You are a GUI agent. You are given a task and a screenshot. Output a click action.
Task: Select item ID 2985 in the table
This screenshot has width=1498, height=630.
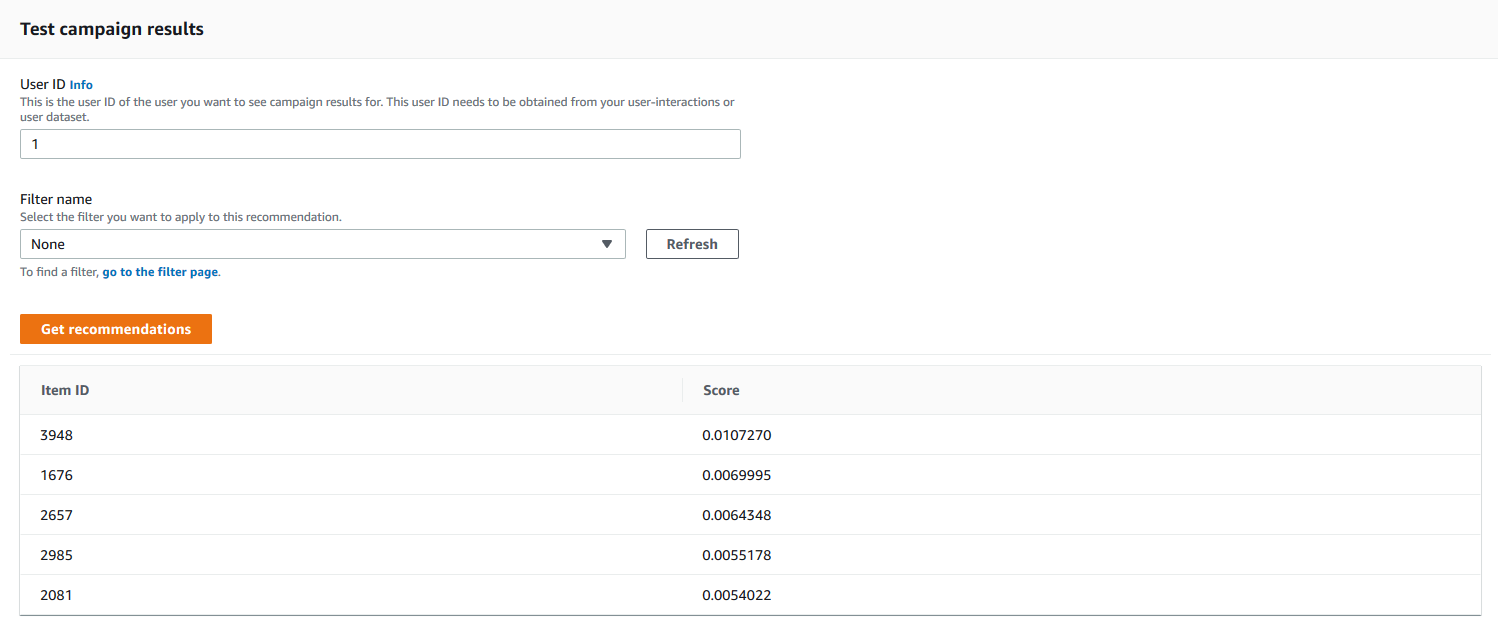(x=56, y=555)
